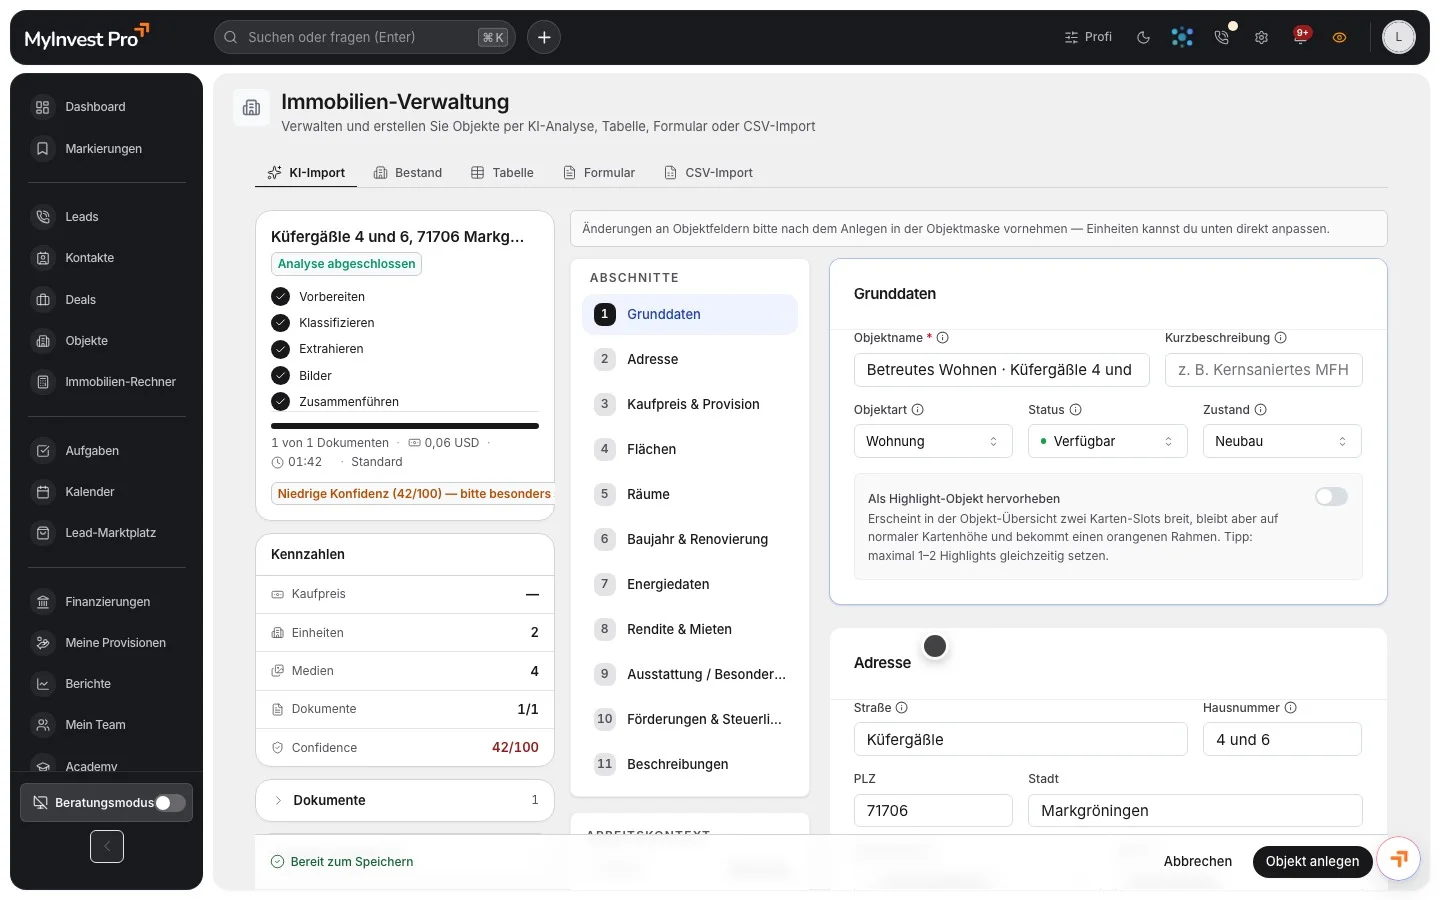Select section 5 Räume
The image size is (1440, 900).
pyautogui.click(x=690, y=494)
